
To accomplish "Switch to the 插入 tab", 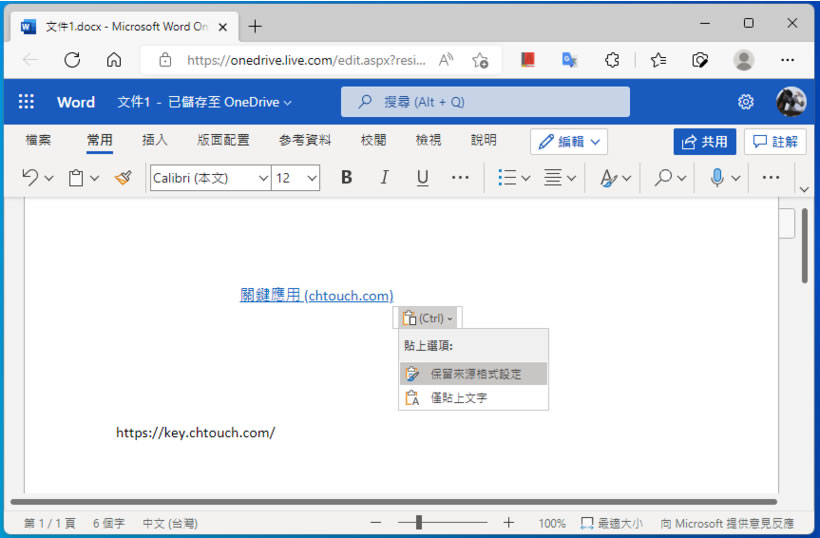I will (155, 141).
